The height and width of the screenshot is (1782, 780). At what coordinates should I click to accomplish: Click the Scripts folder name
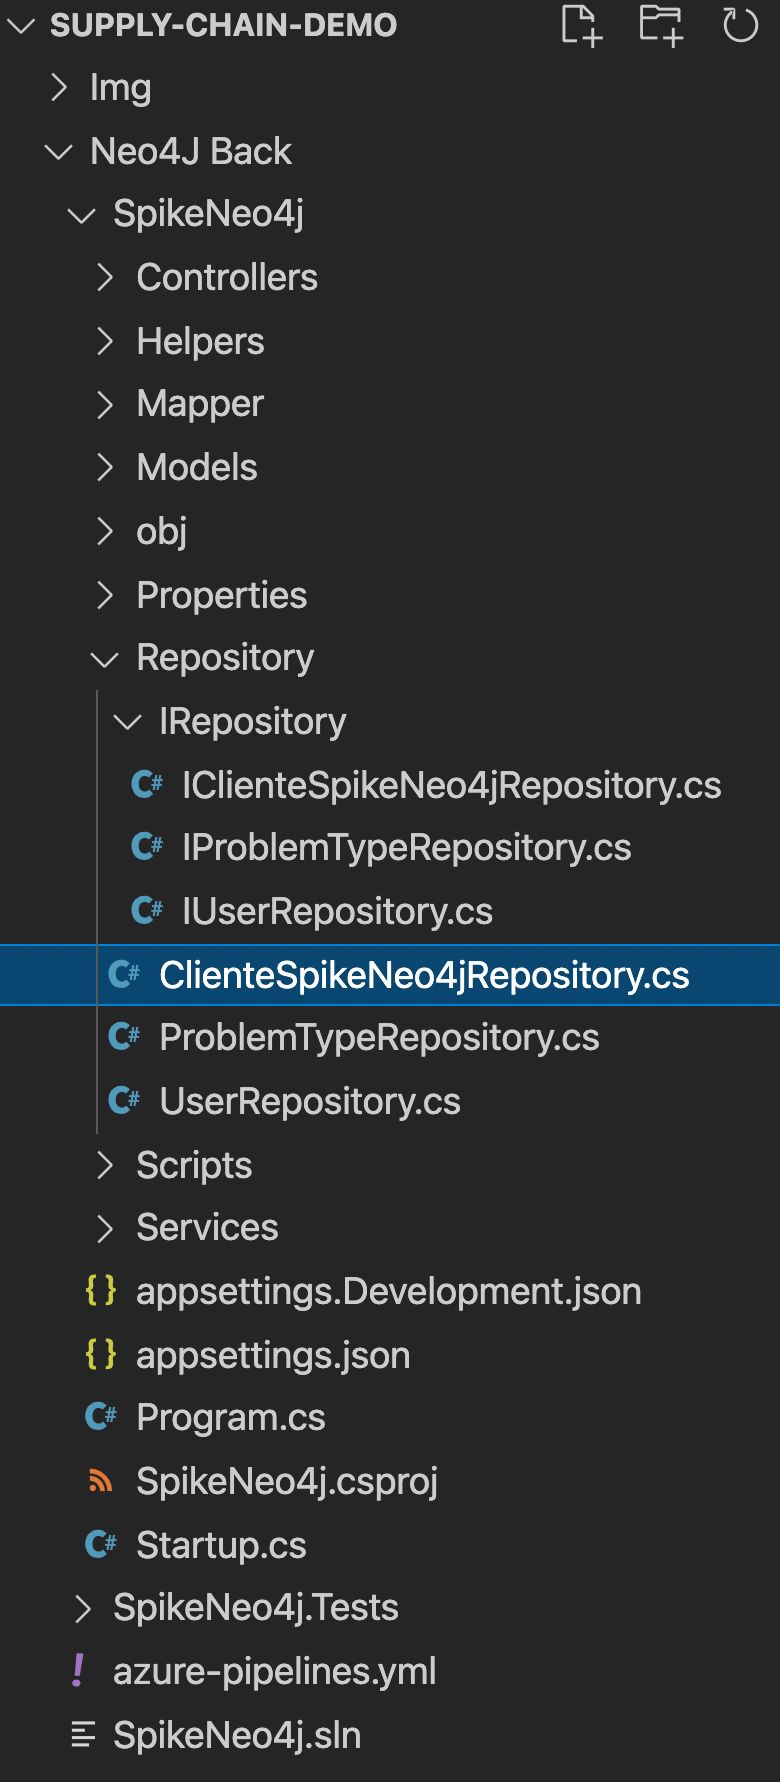tap(194, 1166)
